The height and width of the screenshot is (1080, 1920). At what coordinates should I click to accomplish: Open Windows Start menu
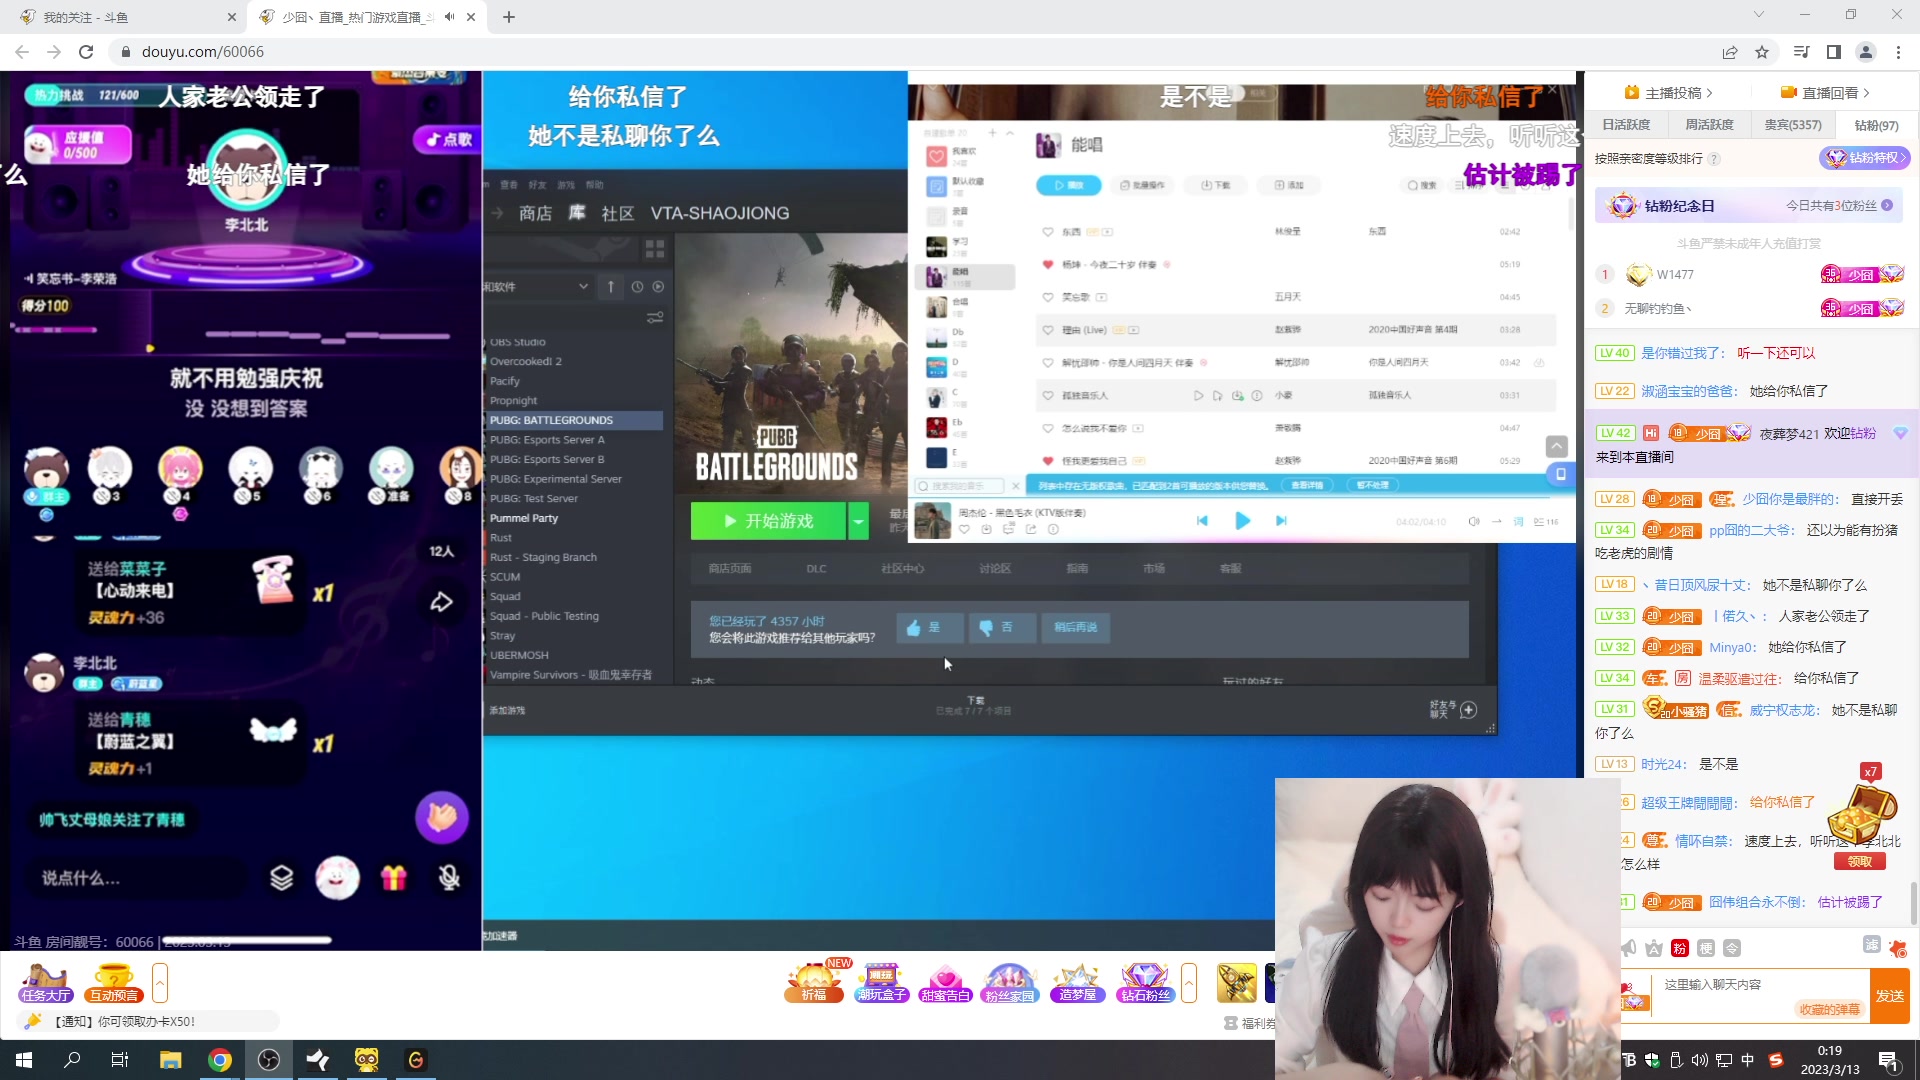[x=24, y=1060]
